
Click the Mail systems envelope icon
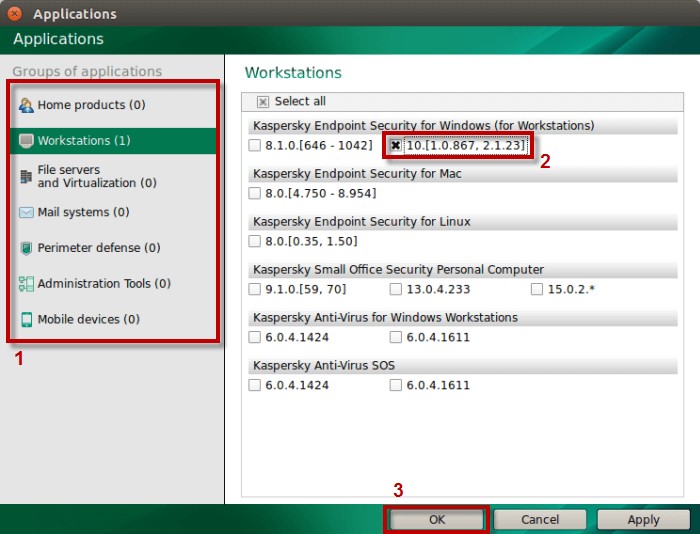pyautogui.click(x=26, y=213)
